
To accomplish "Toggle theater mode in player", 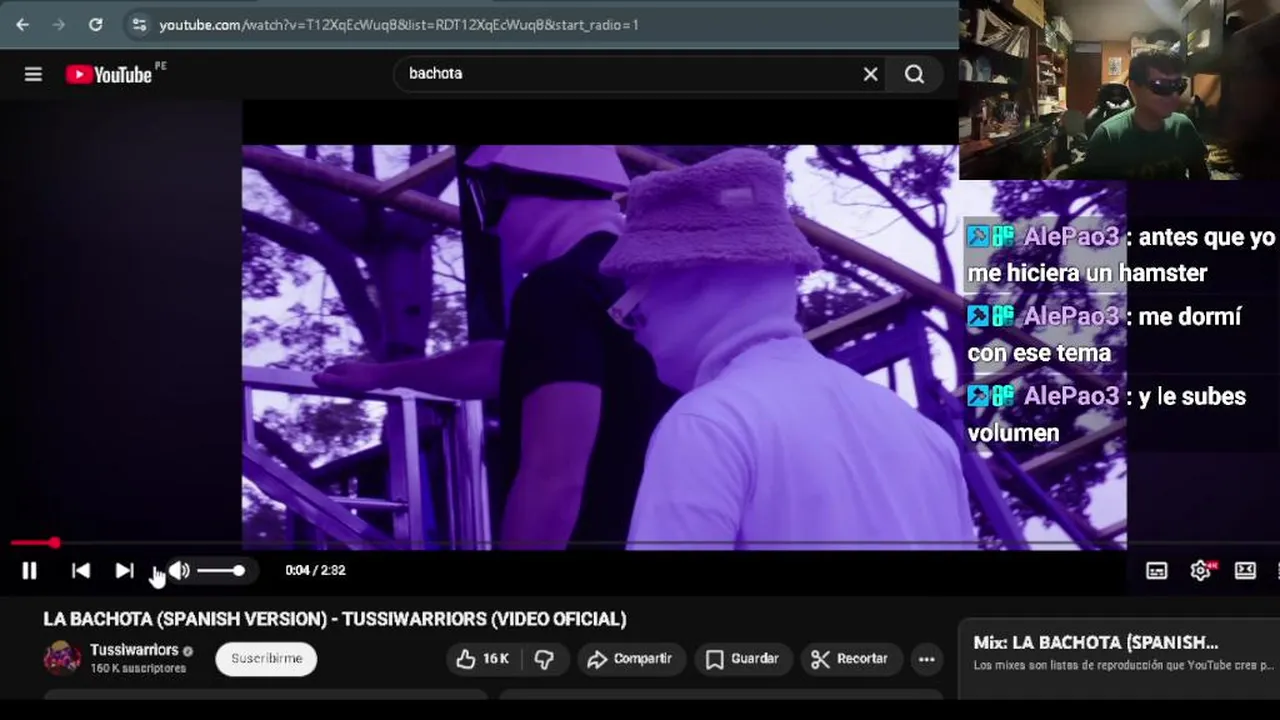I will tap(1245, 570).
